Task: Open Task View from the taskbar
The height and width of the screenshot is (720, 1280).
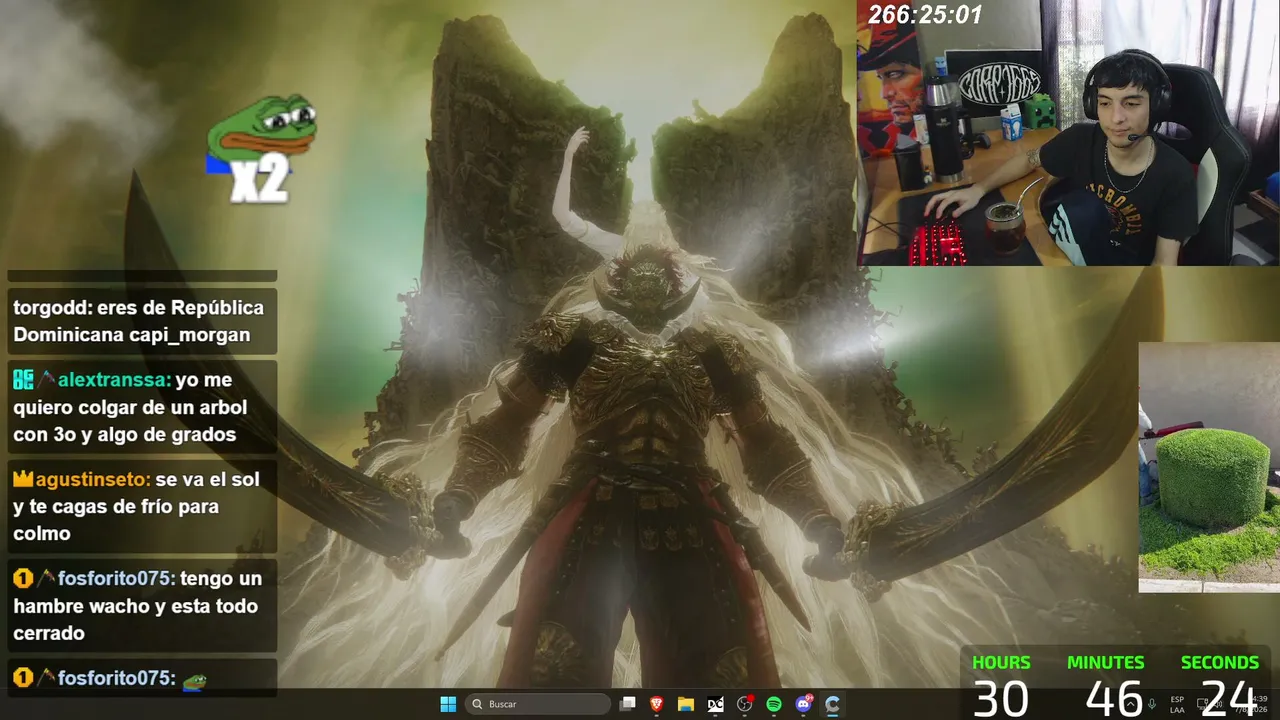Action: click(628, 704)
